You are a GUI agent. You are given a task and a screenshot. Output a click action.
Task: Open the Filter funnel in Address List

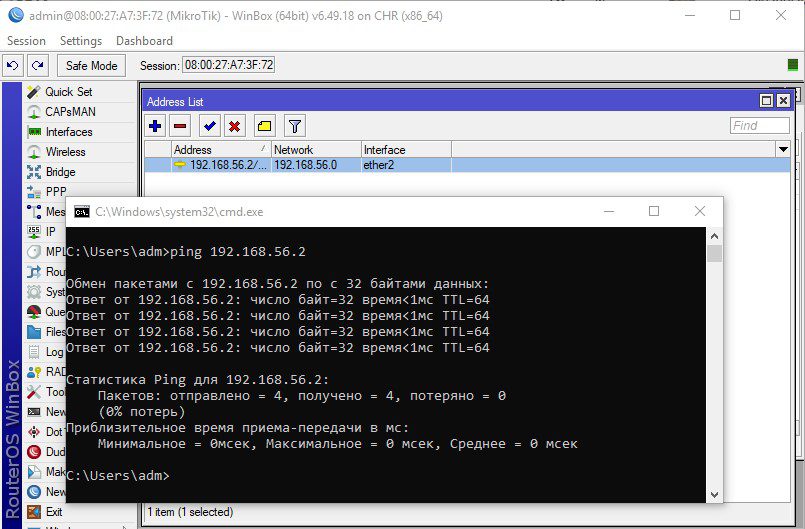pos(295,126)
